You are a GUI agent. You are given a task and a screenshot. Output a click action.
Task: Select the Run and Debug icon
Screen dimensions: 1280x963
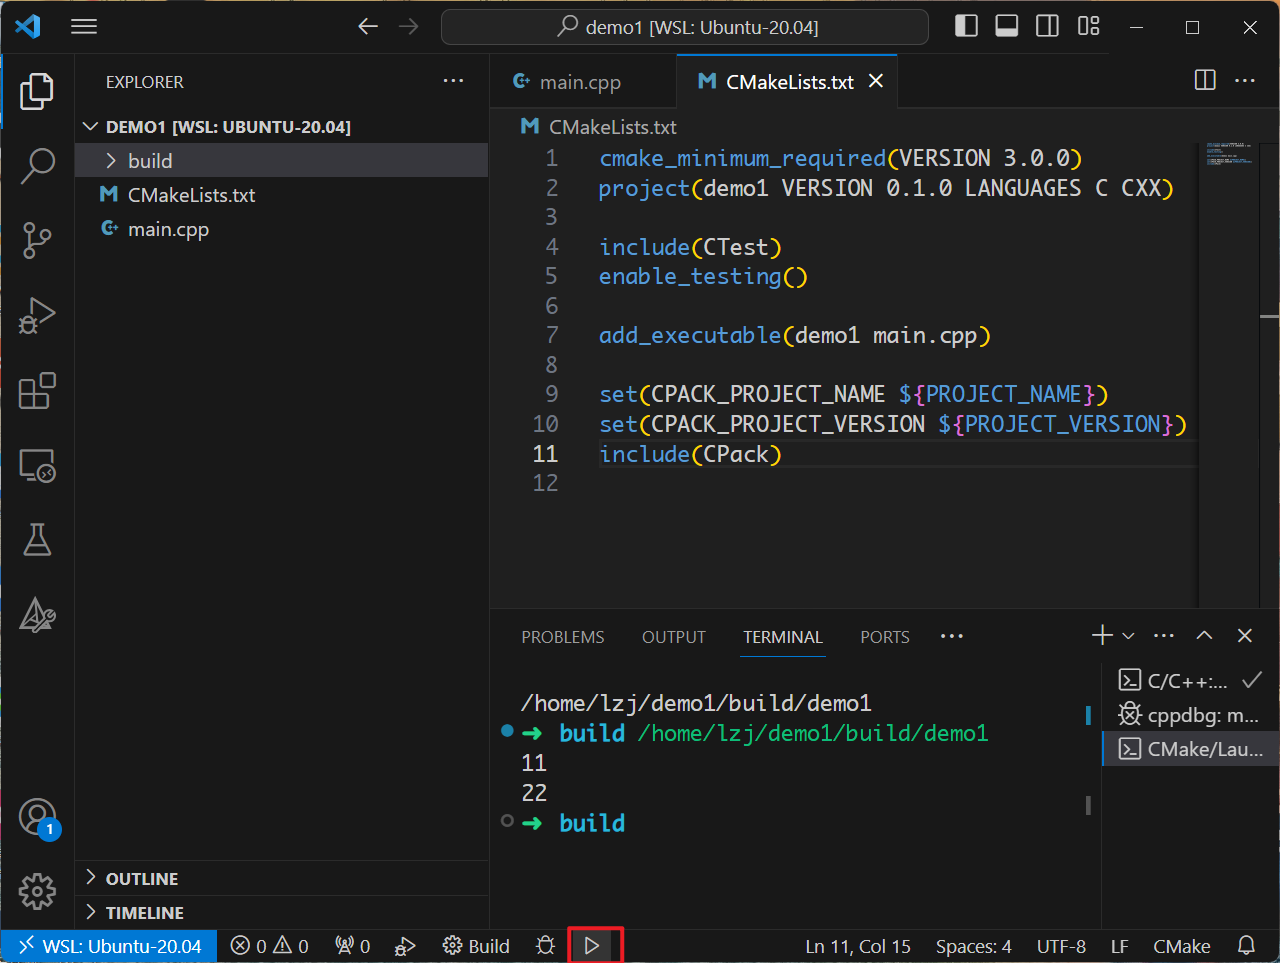tap(37, 316)
